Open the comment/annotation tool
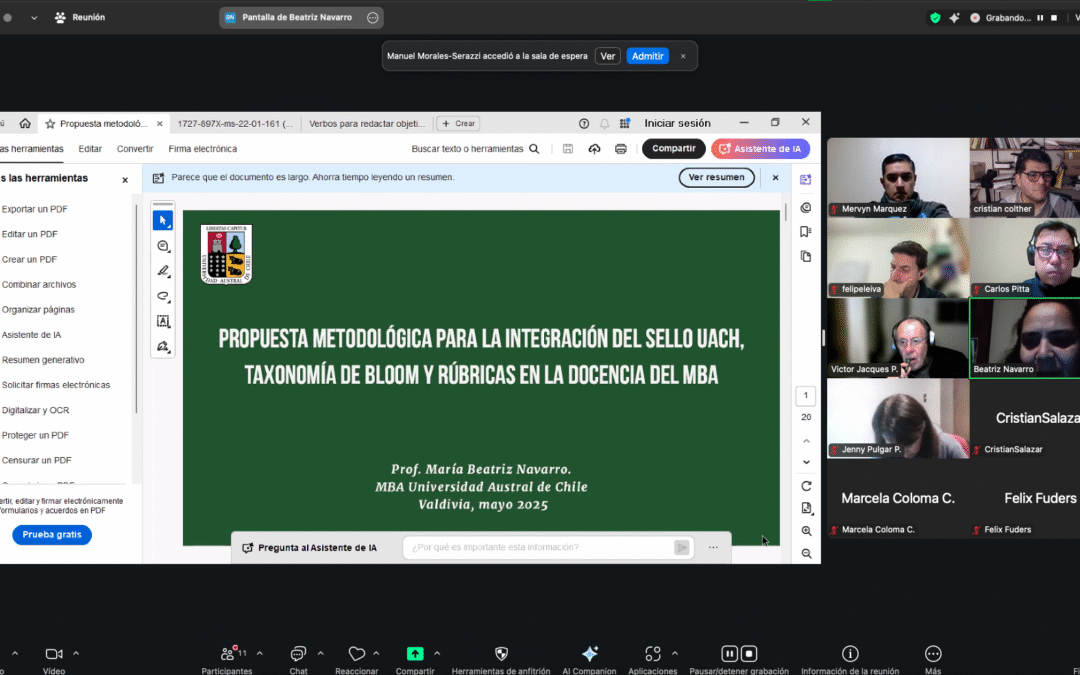This screenshot has height=675, width=1080. point(163,246)
